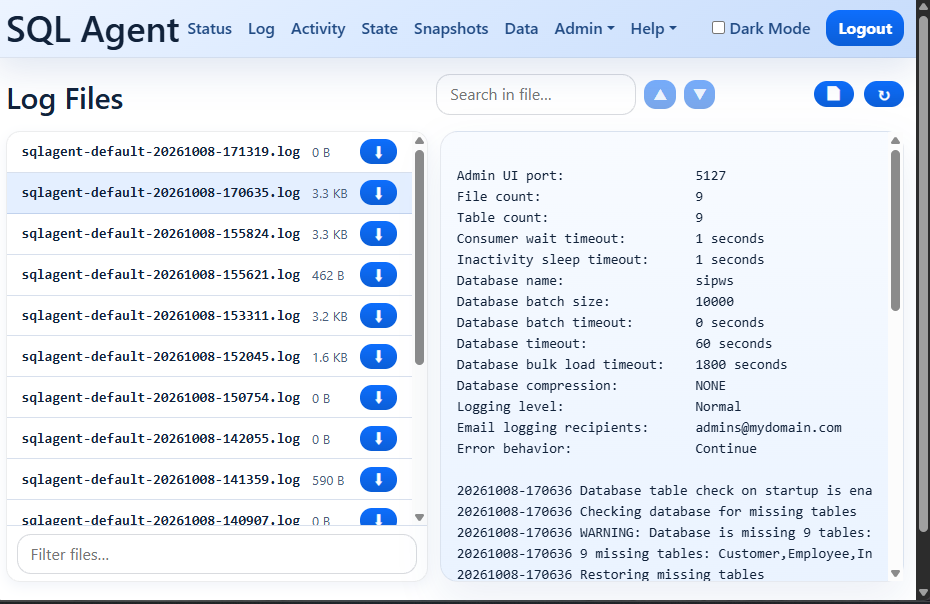Click log viewer scrollbar up arrow

pyautogui.click(x=896, y=141)
